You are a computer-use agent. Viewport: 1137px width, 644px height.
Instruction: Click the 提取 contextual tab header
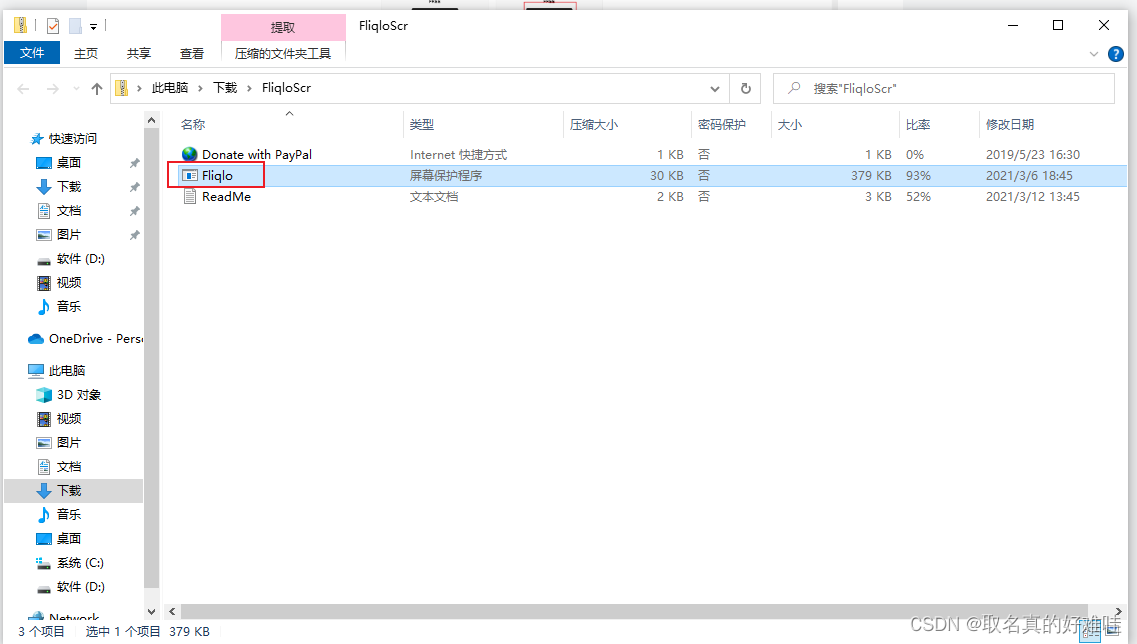coord(283,27)
